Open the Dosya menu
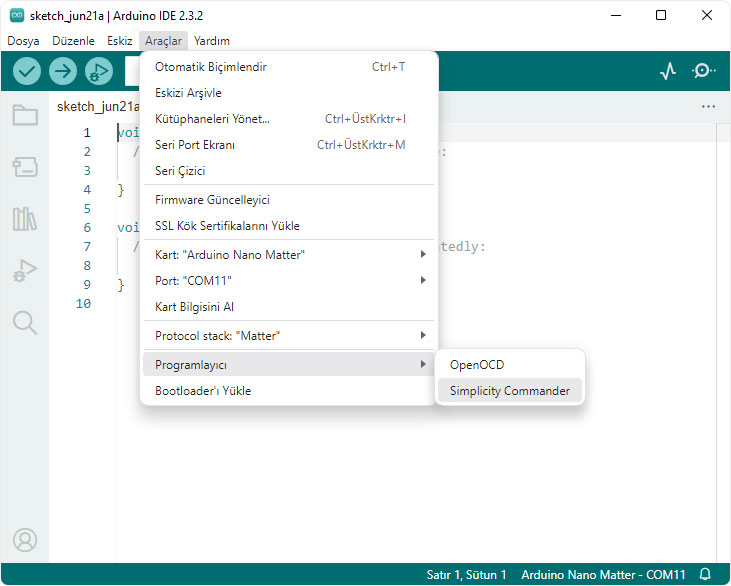This screenshot has width=731, height=586. click(x=23, y=41)
